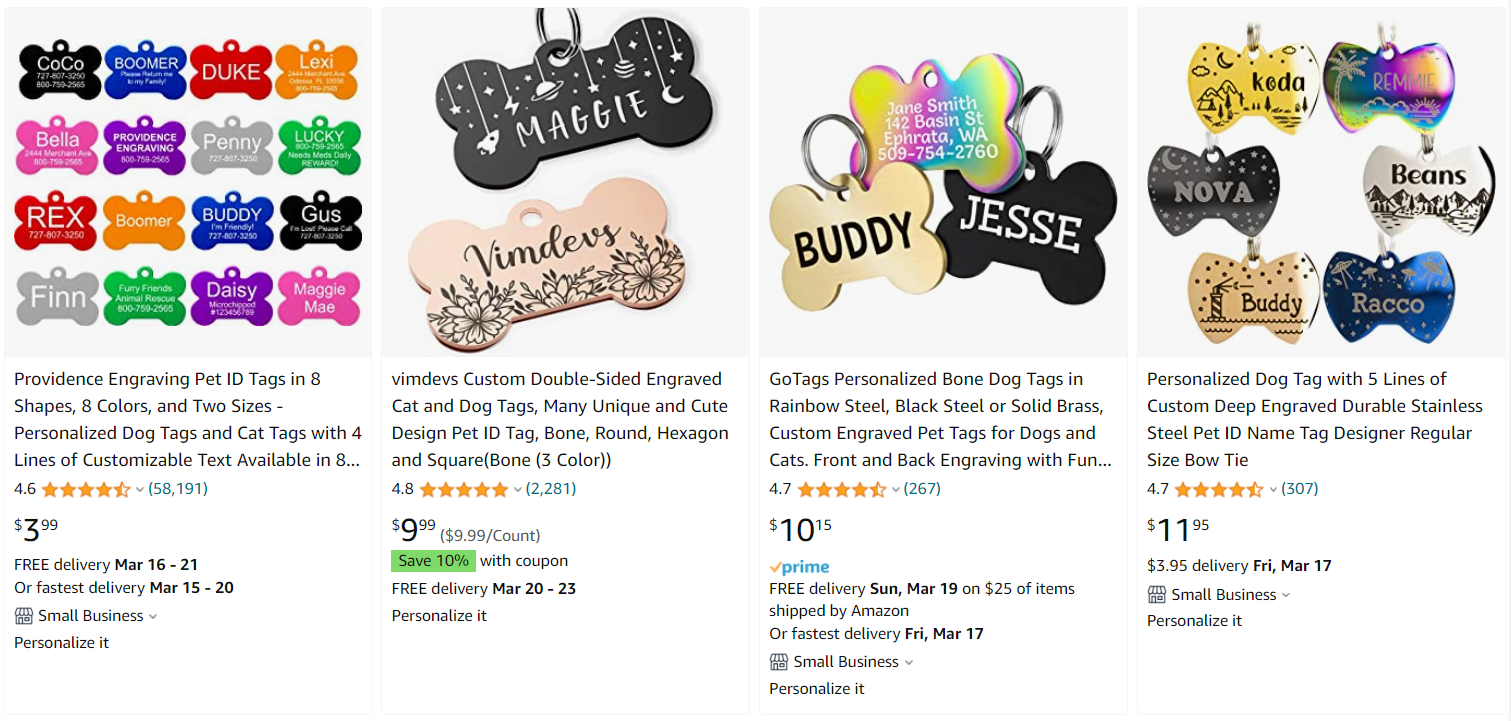Click star rating of vimdevs custom tags
Viewport: 1511px width, 721px height.
(x=463, y=490)
